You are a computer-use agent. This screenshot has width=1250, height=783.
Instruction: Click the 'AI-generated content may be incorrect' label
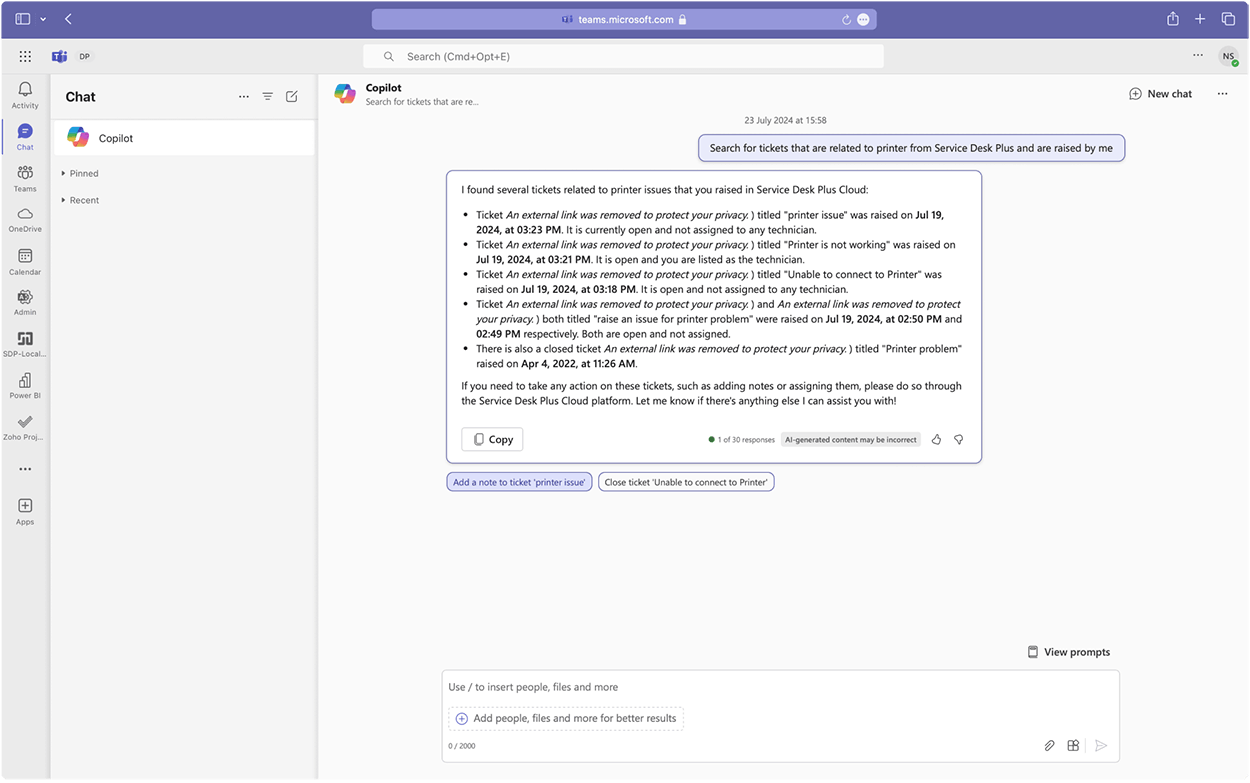(x=851, y=439)
